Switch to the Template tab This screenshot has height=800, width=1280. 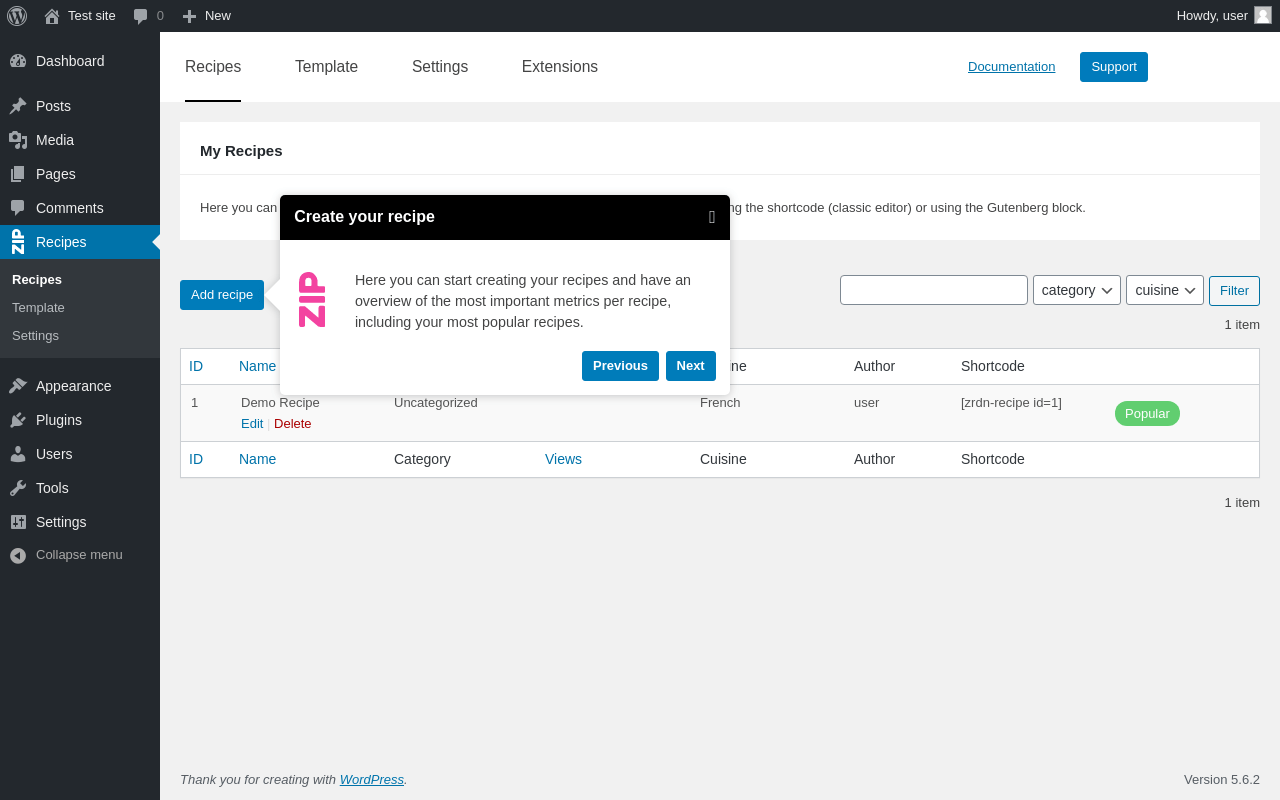(326, 67)
